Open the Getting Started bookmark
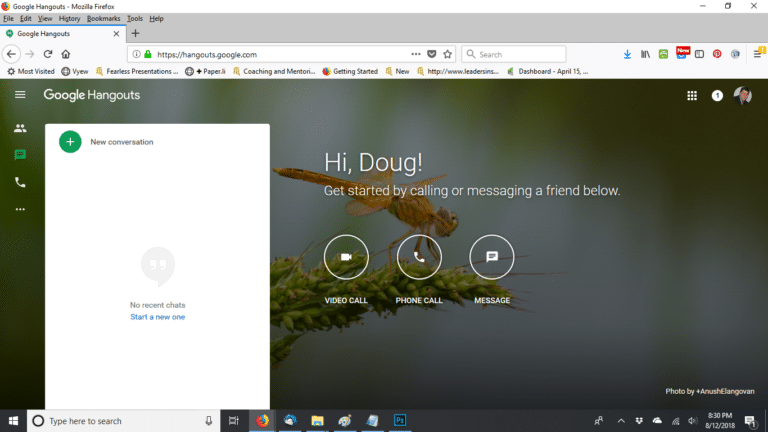The image size is (768, 432). (x=350, y=72)
